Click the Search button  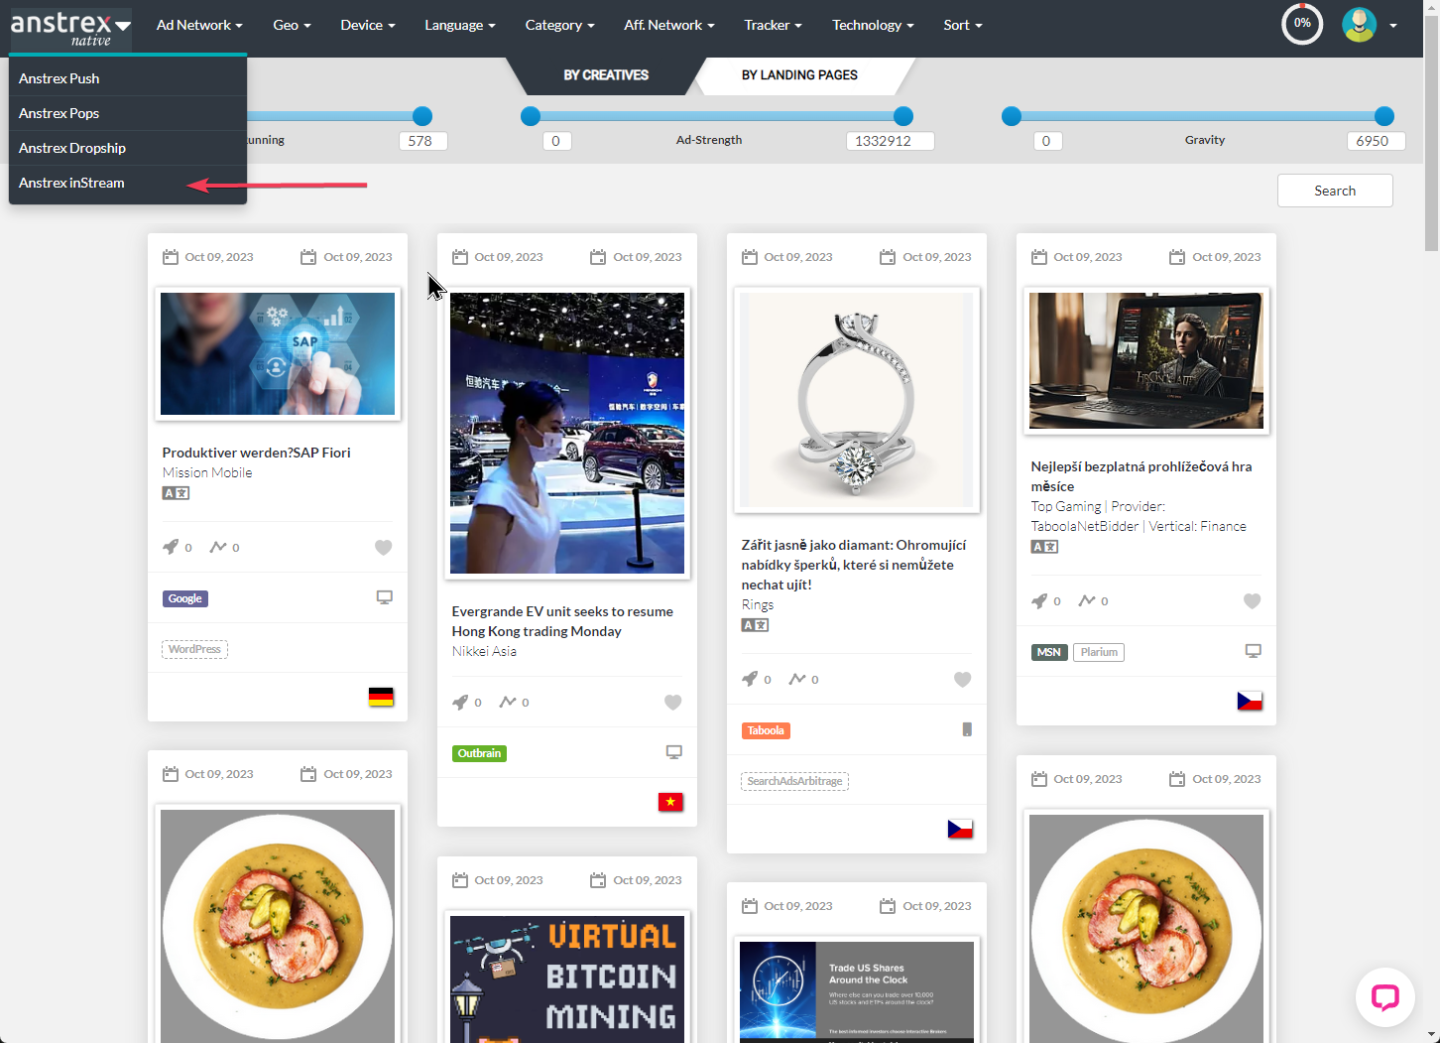[x=1334, y=191]
